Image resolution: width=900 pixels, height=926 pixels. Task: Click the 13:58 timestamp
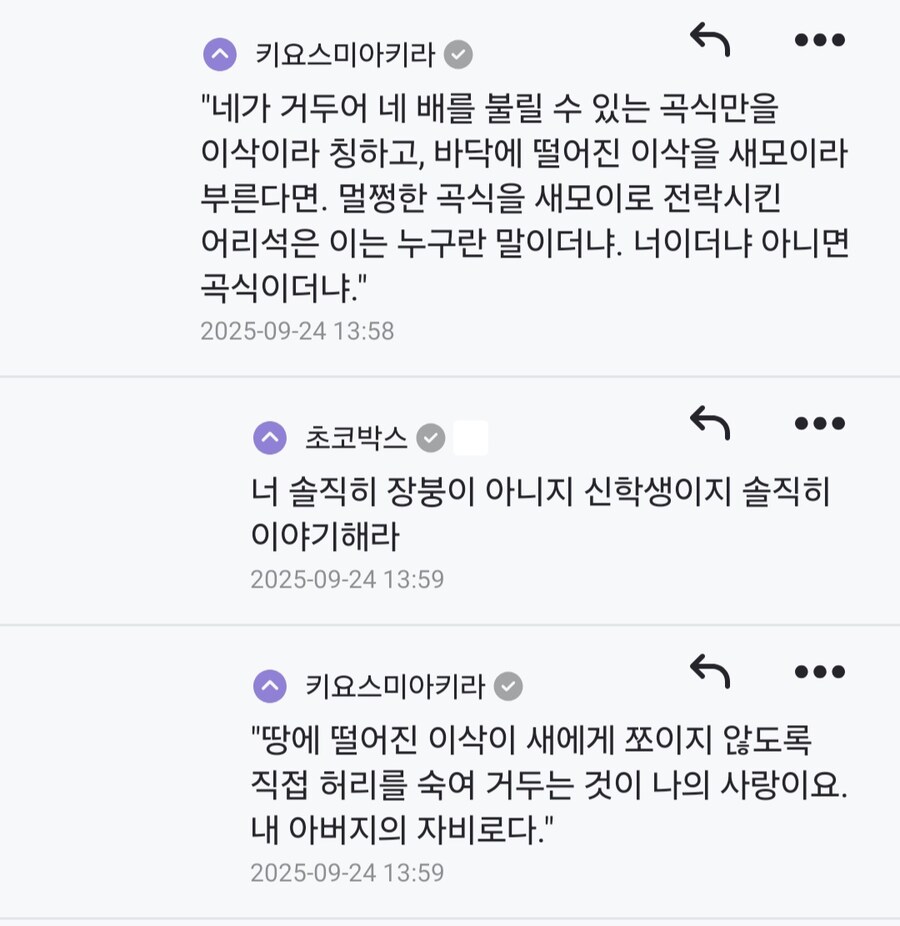(297, 331)
